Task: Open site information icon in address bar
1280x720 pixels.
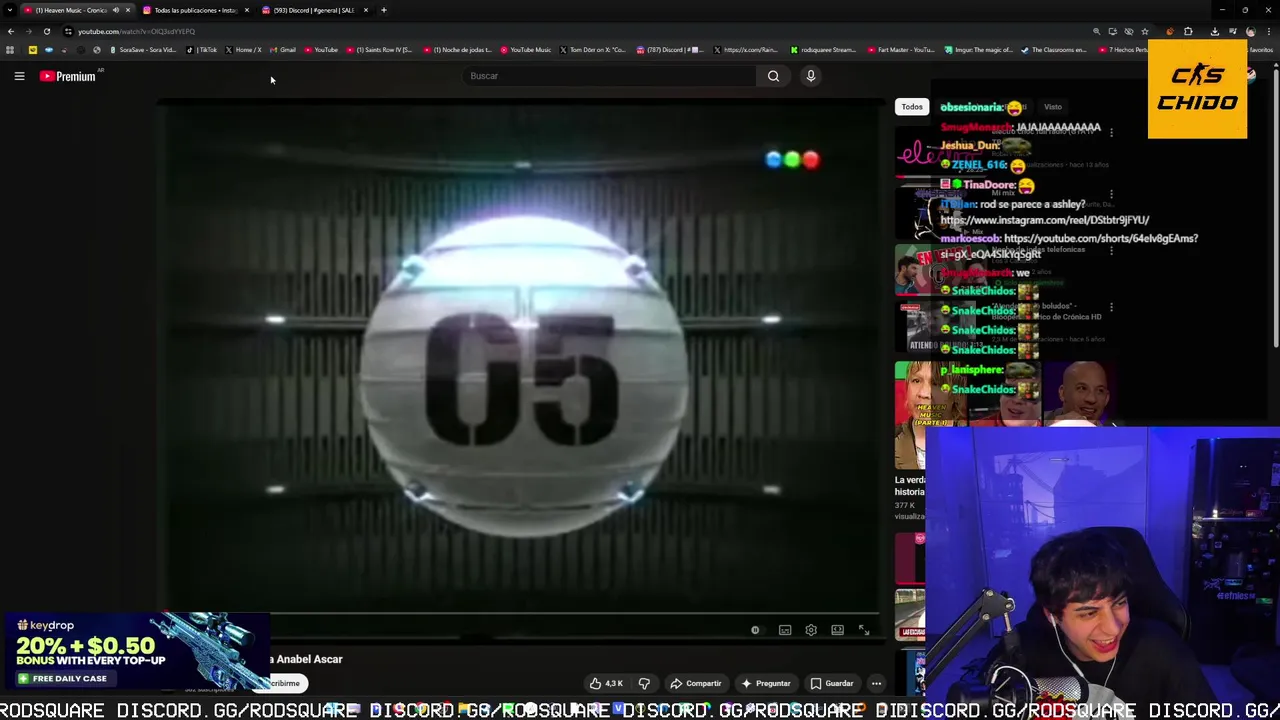Action: pos(68,31)
